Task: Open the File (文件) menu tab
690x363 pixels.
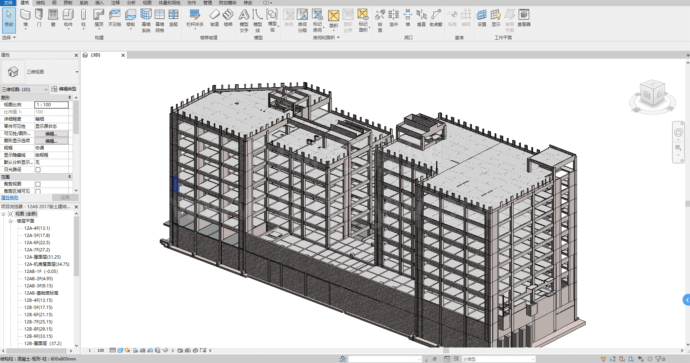Action: (8, 3)
